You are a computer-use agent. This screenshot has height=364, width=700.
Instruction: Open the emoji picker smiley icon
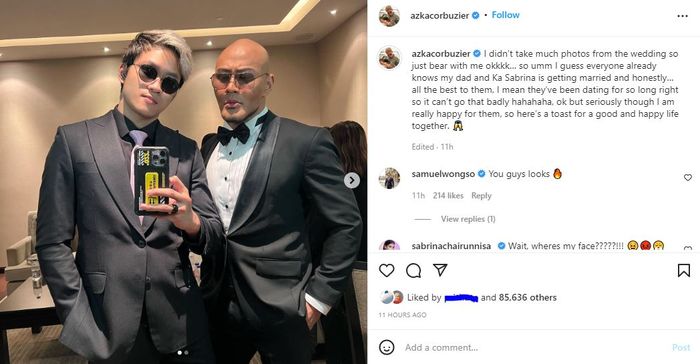387,347
